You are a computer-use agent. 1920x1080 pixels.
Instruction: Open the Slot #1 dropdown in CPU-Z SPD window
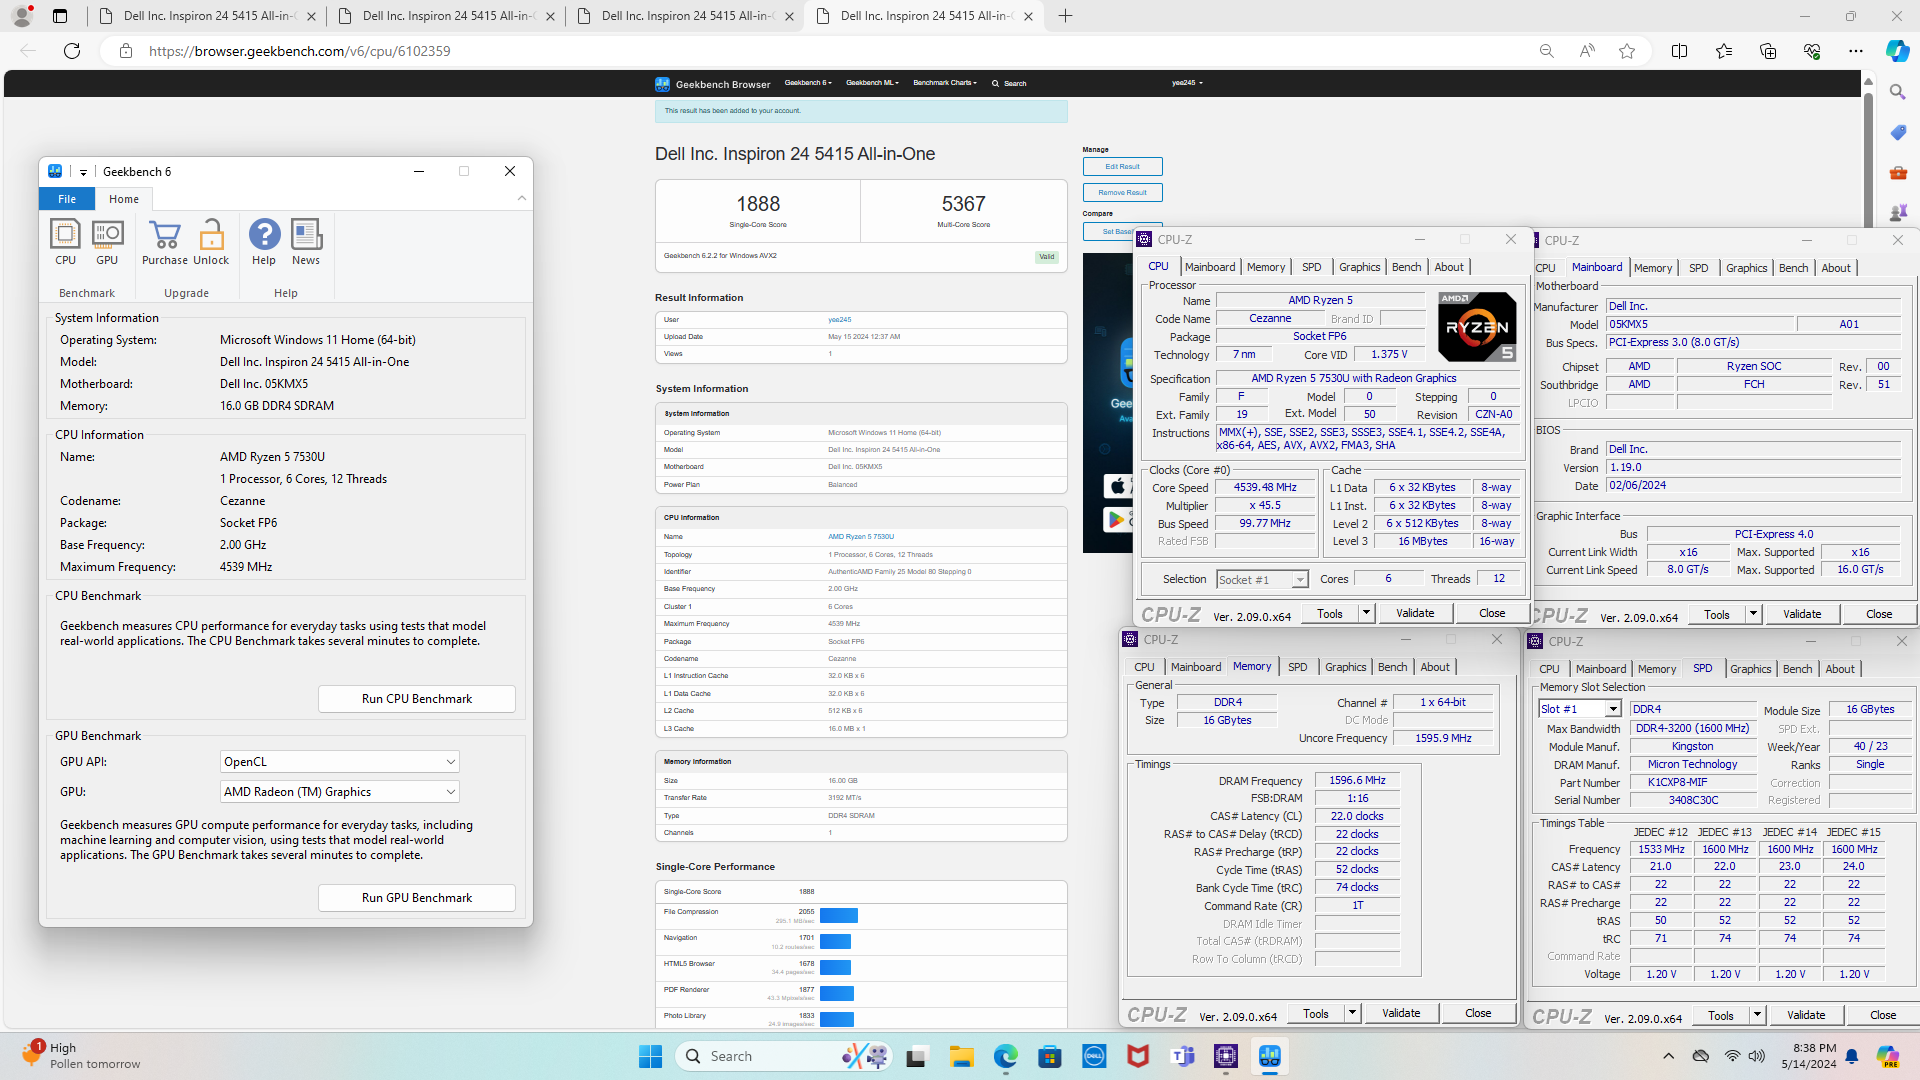click(1580, 709)
